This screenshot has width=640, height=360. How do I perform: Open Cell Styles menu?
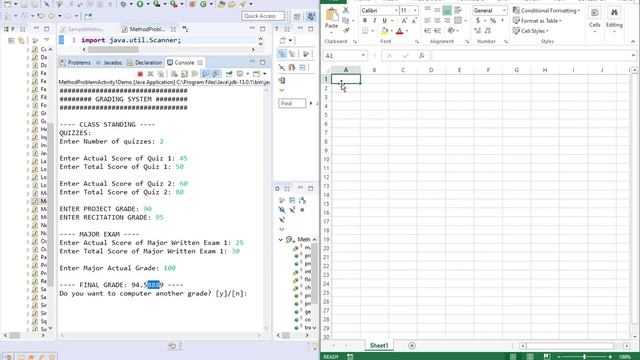(x=531, y=31)
